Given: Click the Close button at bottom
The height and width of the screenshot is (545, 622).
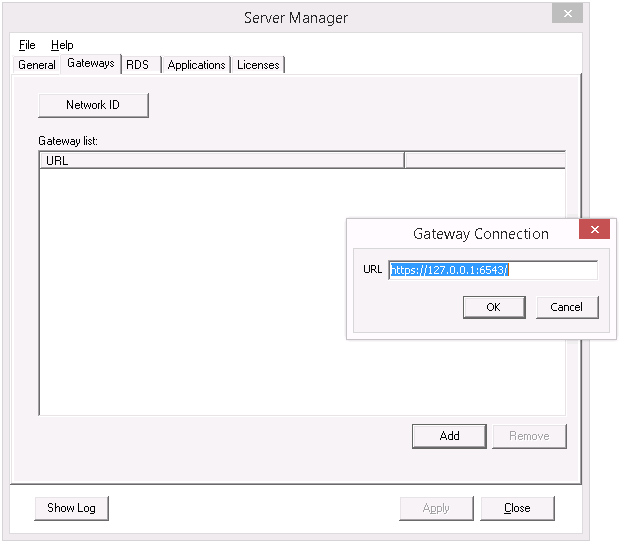Looking at the screenshot, I should click(517, 508).
